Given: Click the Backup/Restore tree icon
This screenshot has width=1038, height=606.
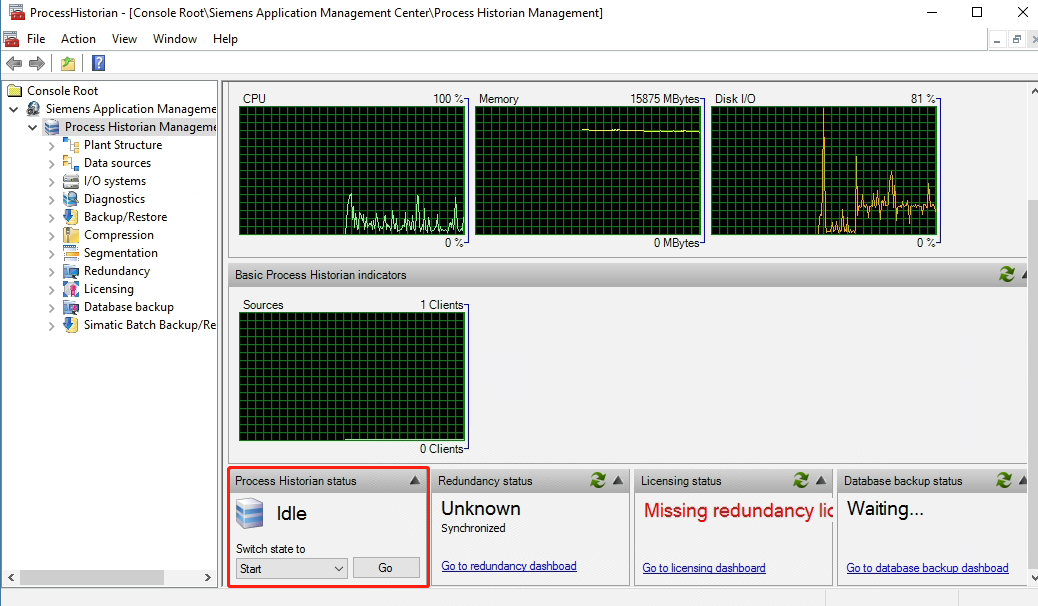Looking at the screenshot, I should 71,217.
